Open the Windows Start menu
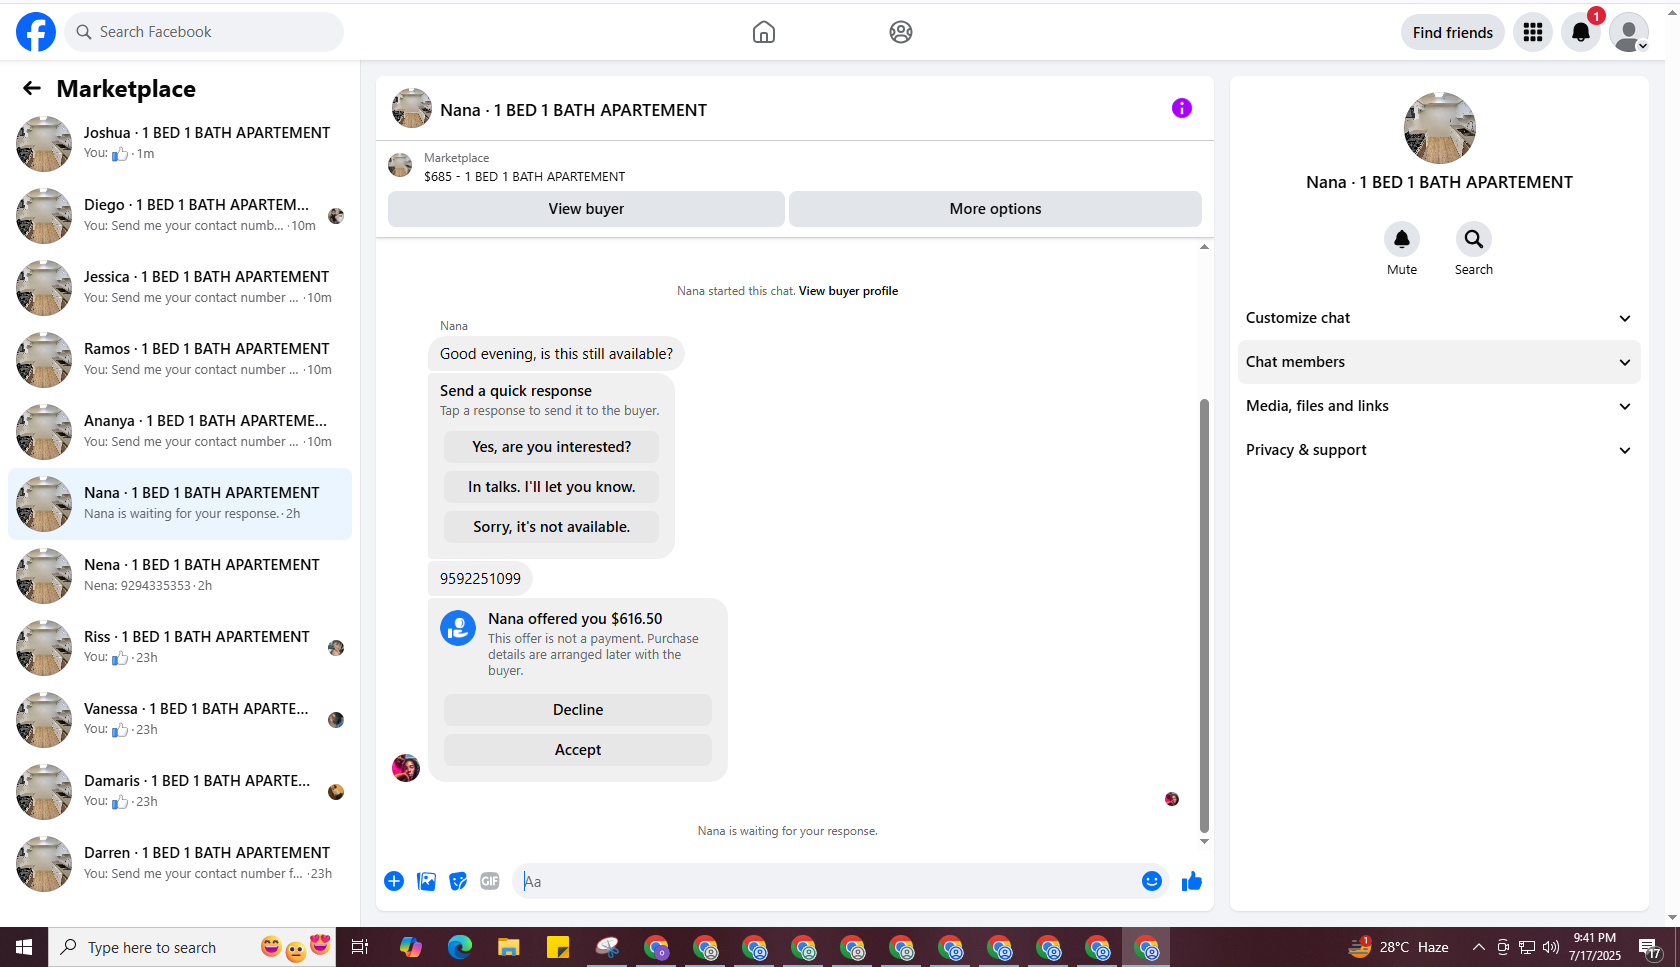The image size is (1680, 967). coord(24,947)
